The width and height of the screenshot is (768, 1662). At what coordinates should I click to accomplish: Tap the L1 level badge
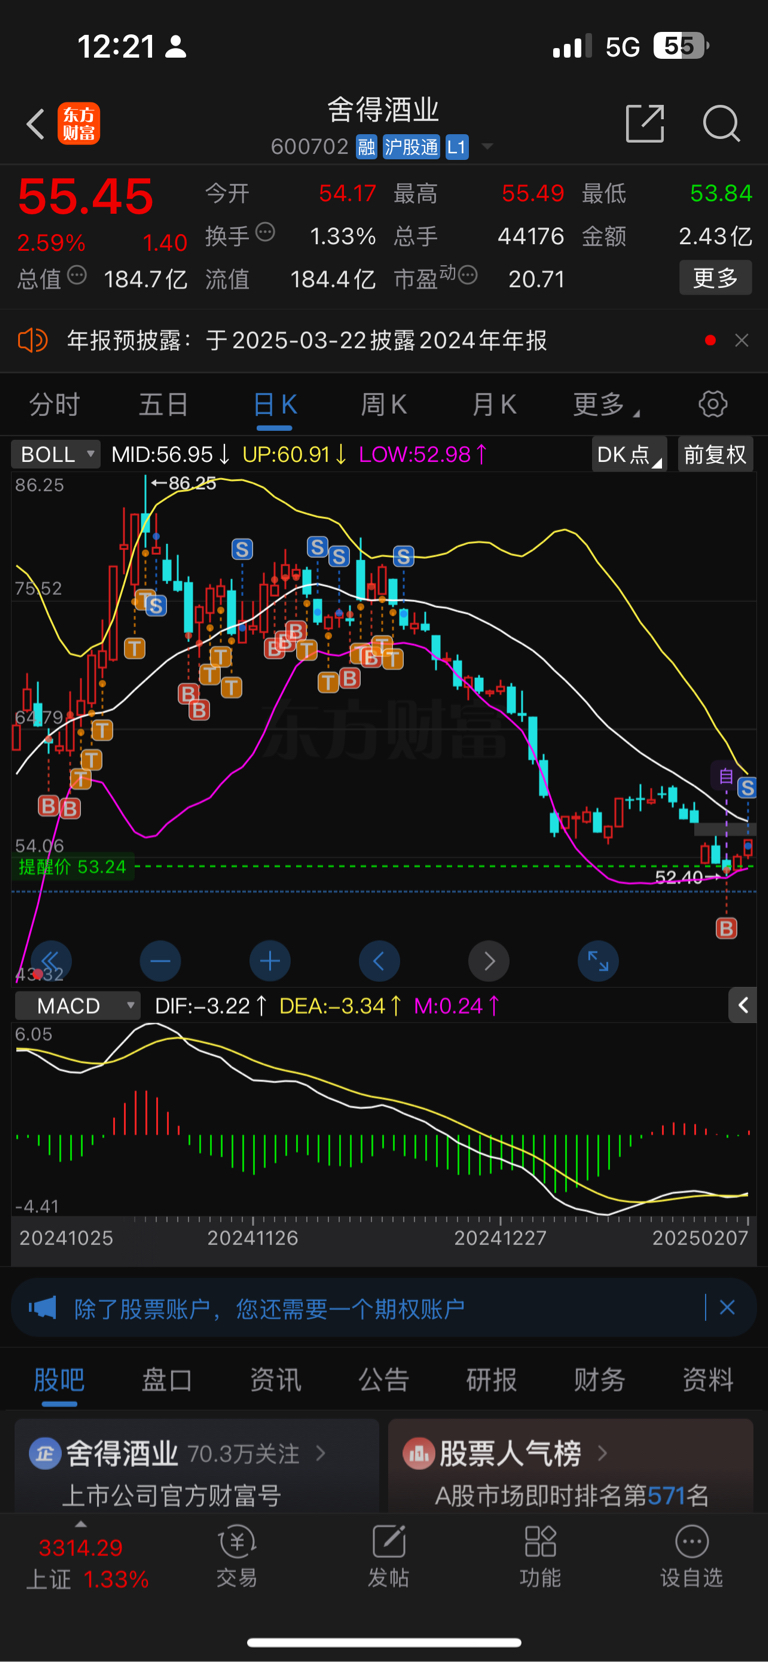456,147
